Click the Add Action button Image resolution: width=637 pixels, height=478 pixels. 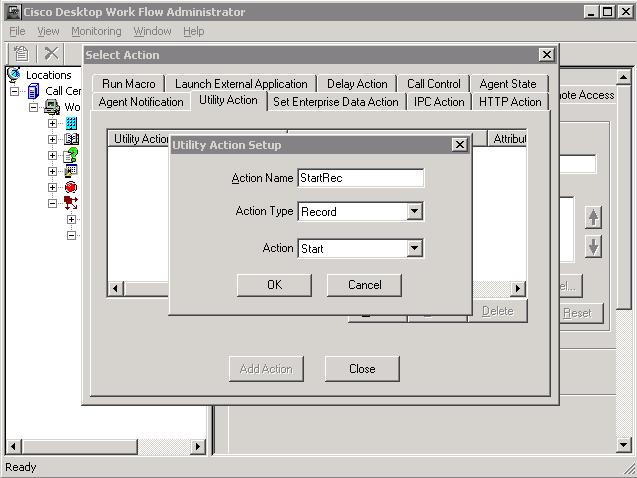point(266,369)
